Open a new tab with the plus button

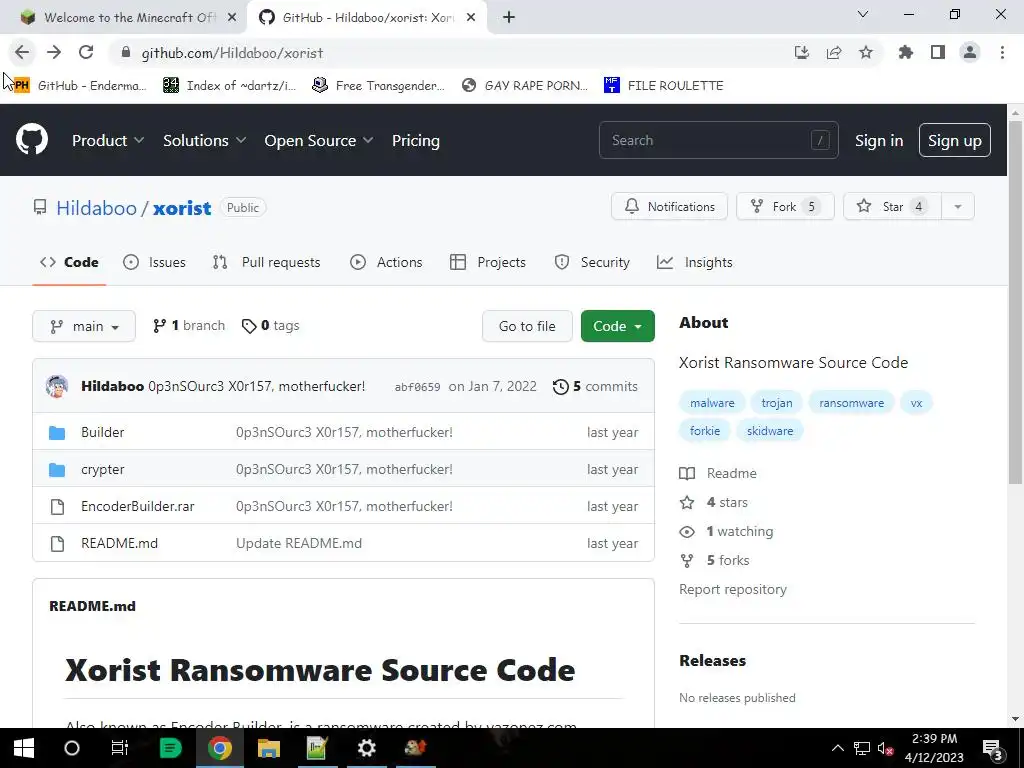pyautogui.click(x=509, y=18)
